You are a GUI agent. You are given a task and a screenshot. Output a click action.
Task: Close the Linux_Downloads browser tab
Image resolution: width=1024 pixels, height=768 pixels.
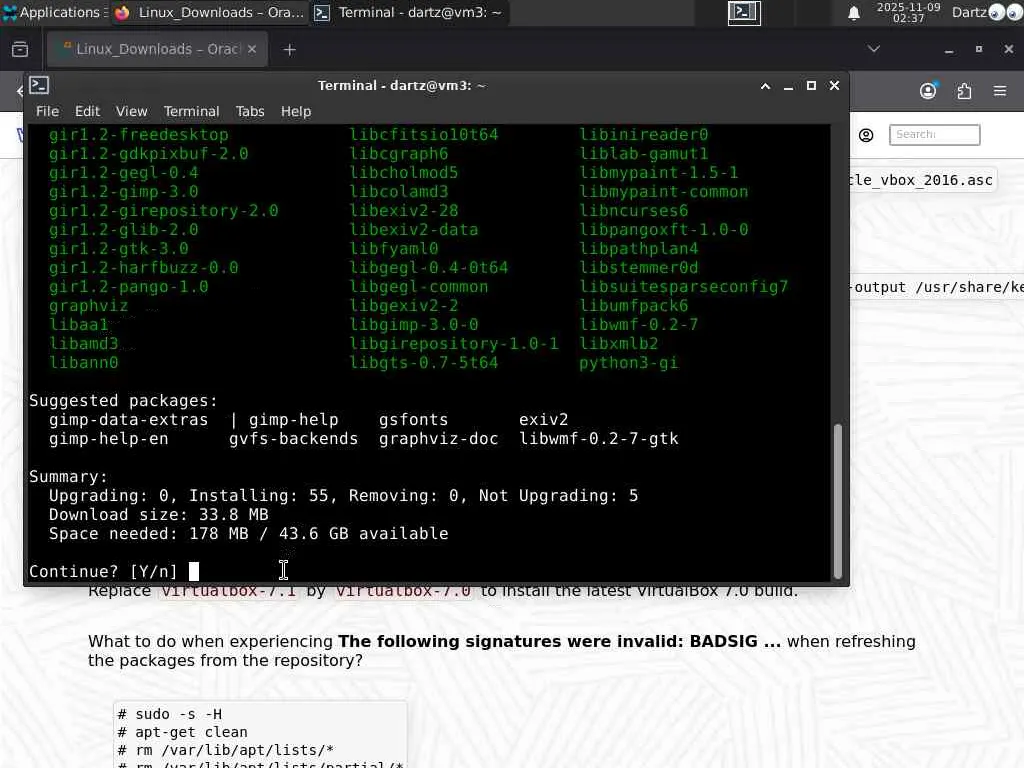point(252,49)
